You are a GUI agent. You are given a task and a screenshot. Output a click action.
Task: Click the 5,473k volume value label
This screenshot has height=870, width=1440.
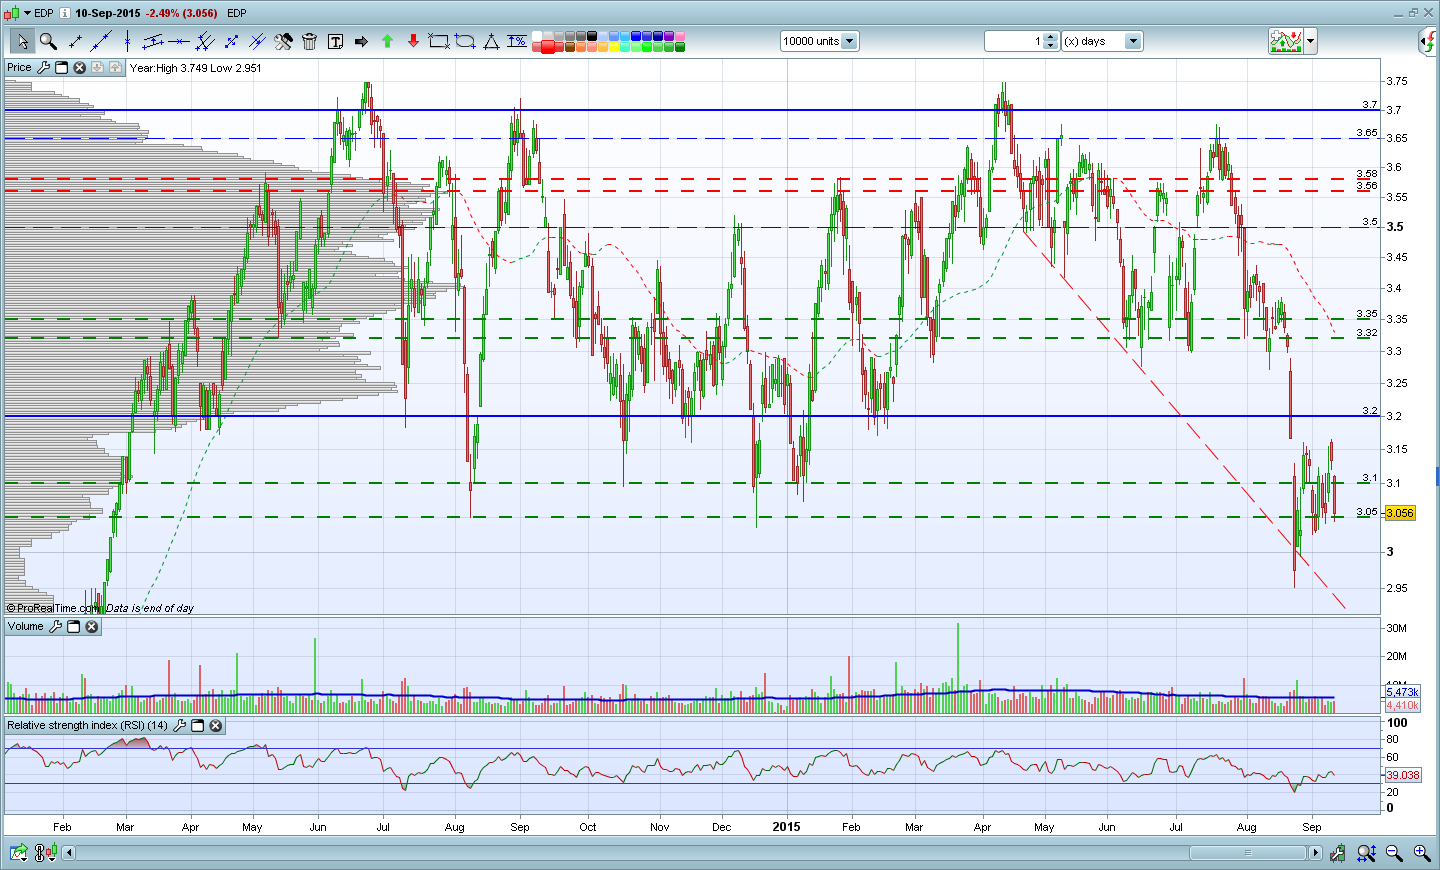(1402, 692)
